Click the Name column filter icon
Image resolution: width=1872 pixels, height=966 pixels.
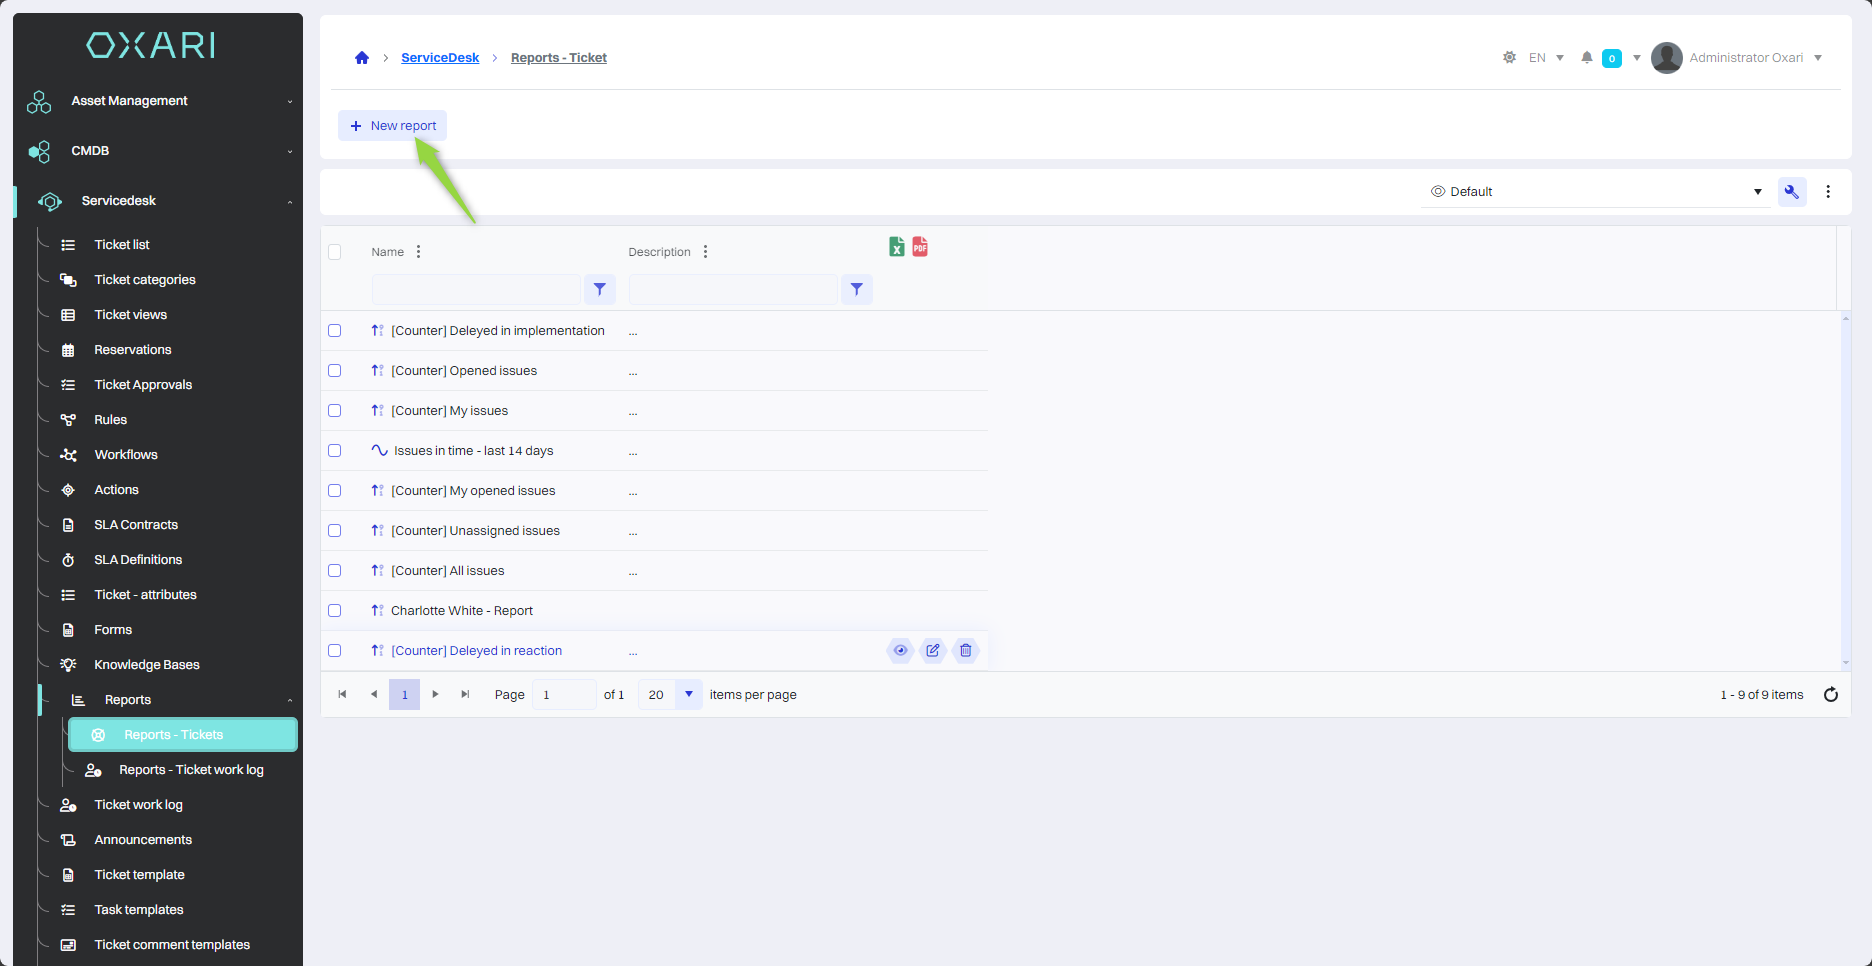click(x=599, y=290)
